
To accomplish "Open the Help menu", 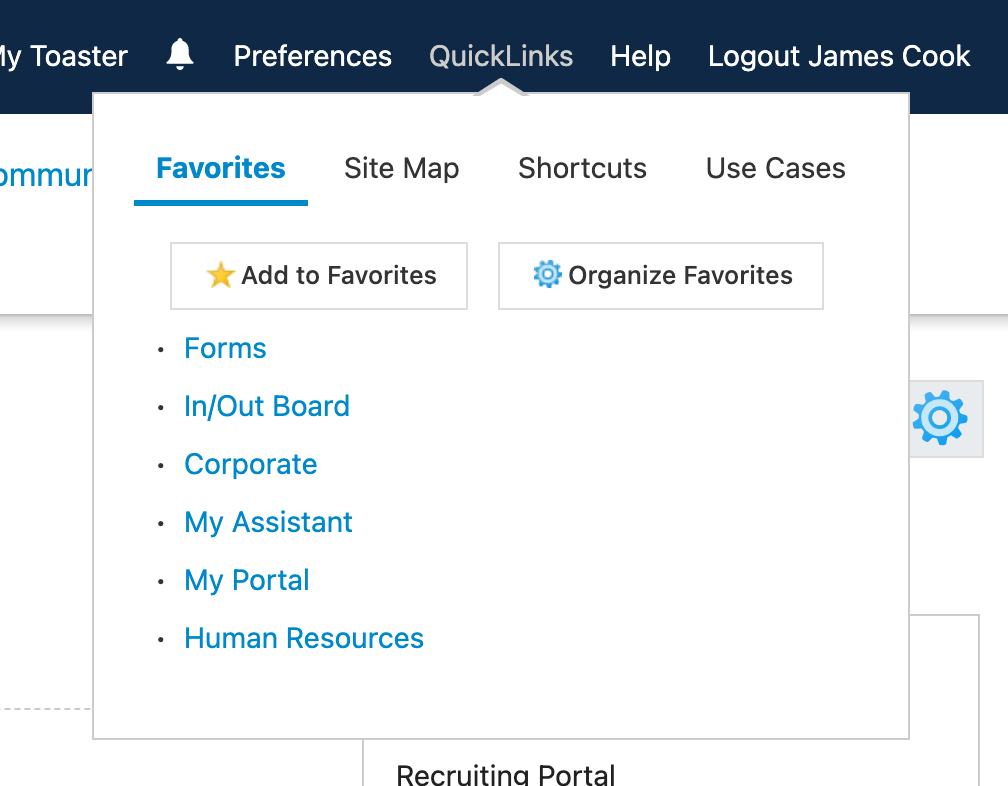I will click(640, 56).
